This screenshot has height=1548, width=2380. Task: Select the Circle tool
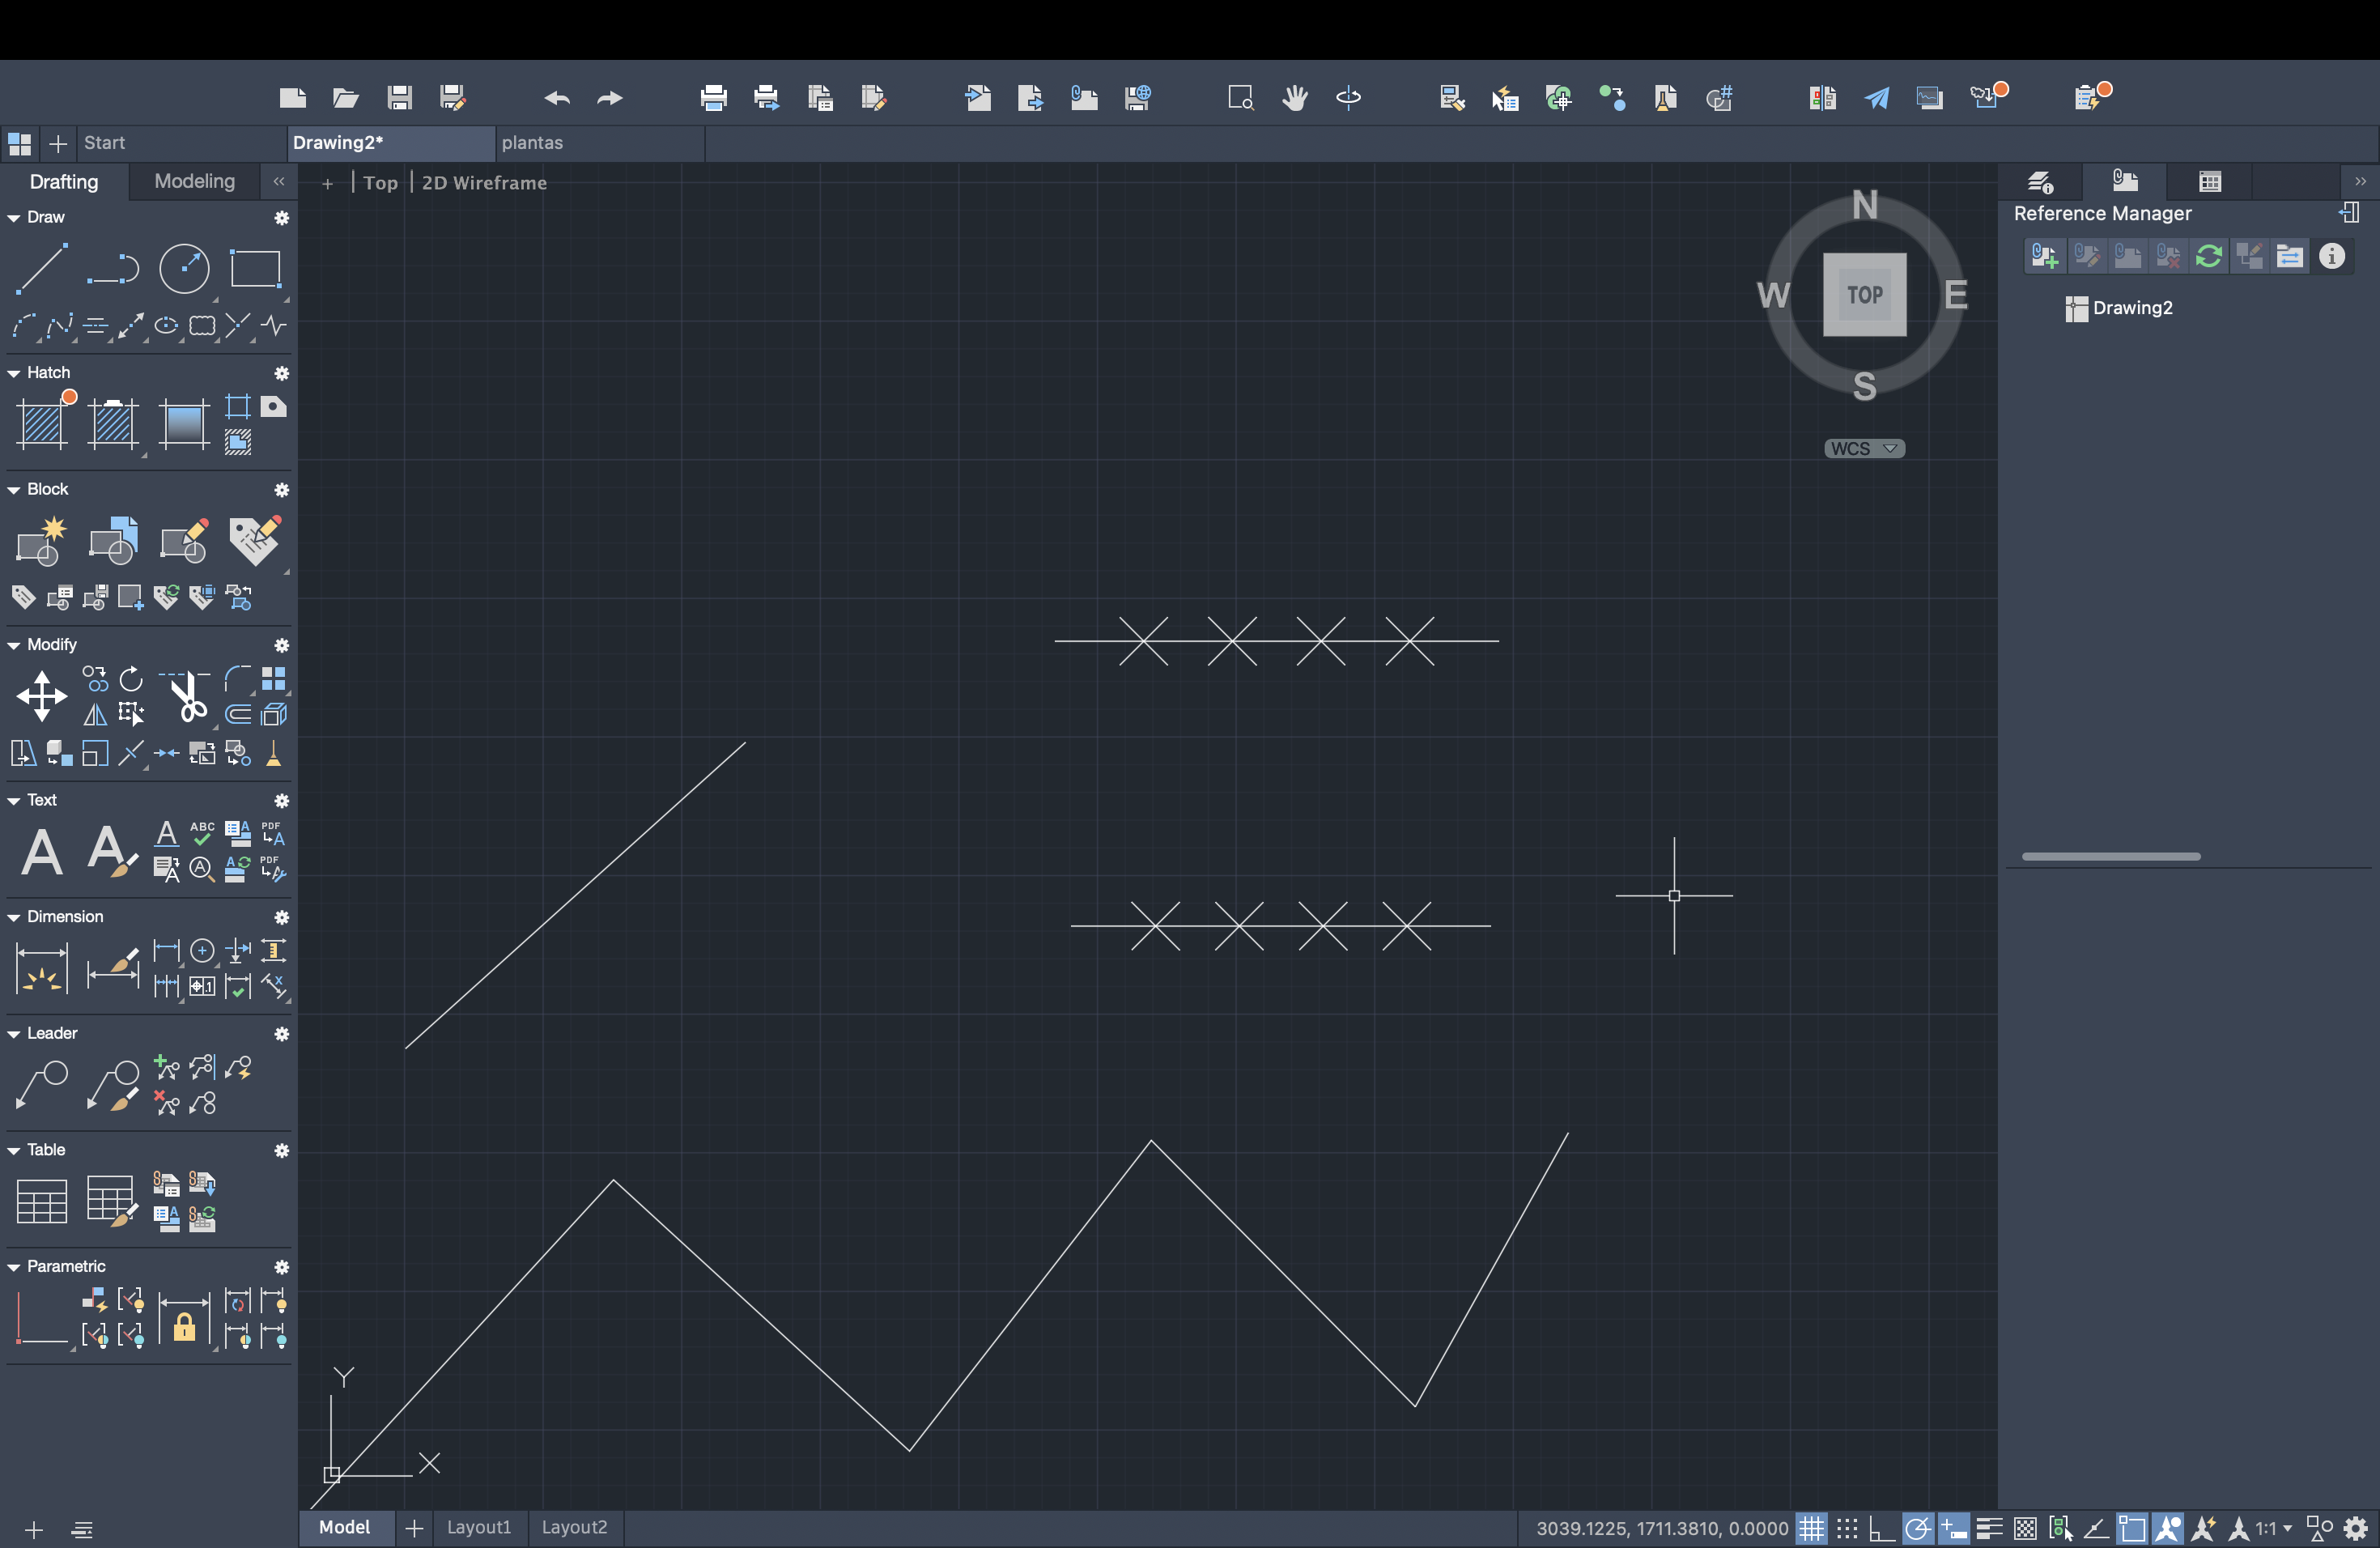184,268
